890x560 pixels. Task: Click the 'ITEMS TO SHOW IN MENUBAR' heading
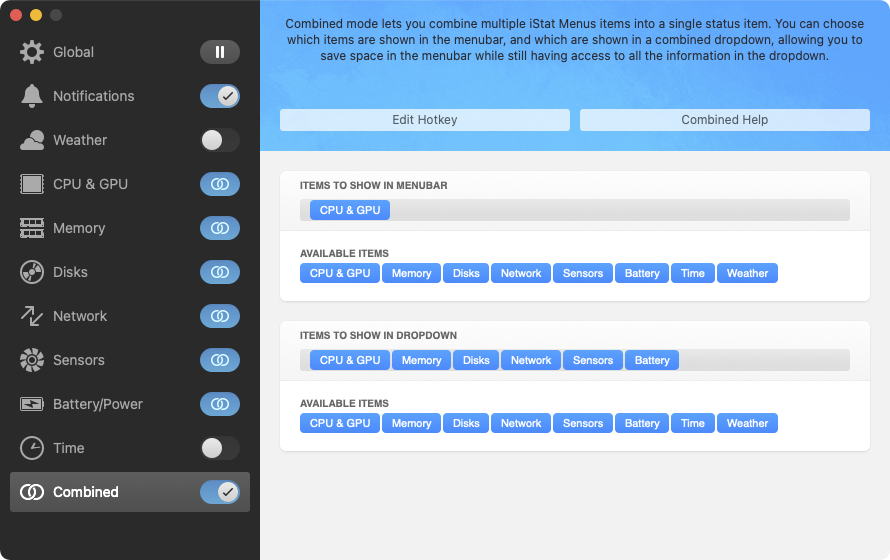point(373,186)
